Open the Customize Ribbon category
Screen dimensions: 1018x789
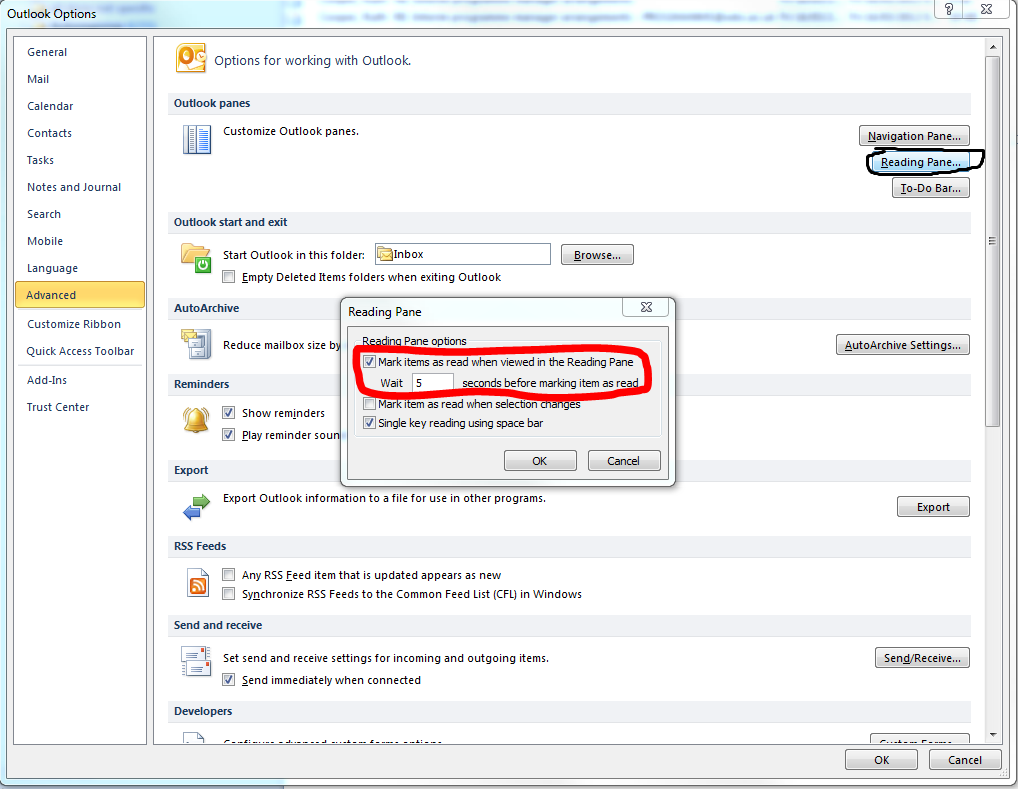coord(74,324)
